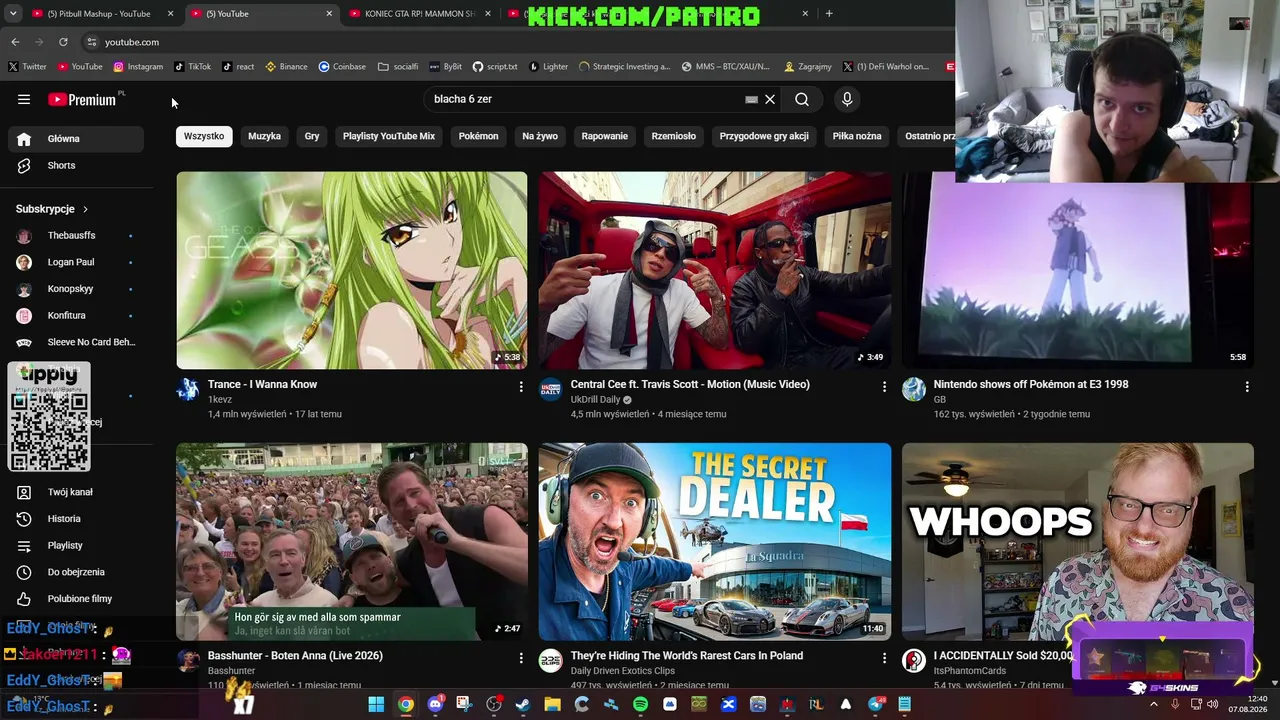Image resolution: width=1280 pixels, height=720 pixels.
Task: Select the 'Wszystko' filter chip
Action: (x=204, y=136)
